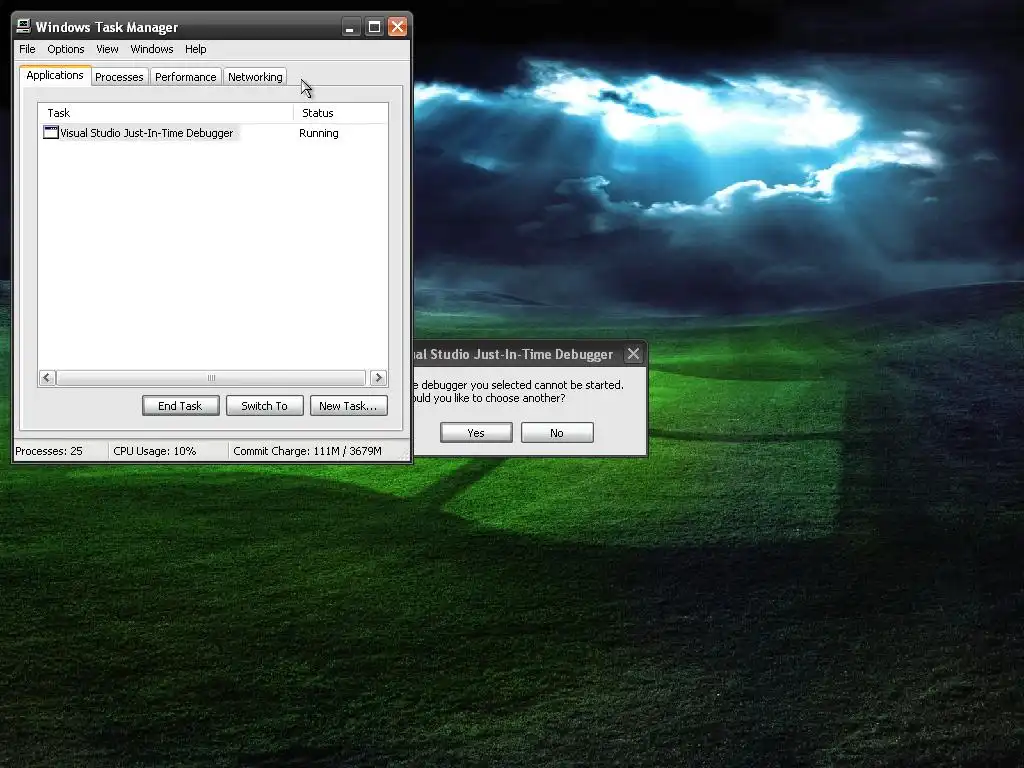The width and height of the screenshot is (1024, 768).
Task: Click Yes in the Just-In-Time Debugger dialog
Action: point(476,432)
